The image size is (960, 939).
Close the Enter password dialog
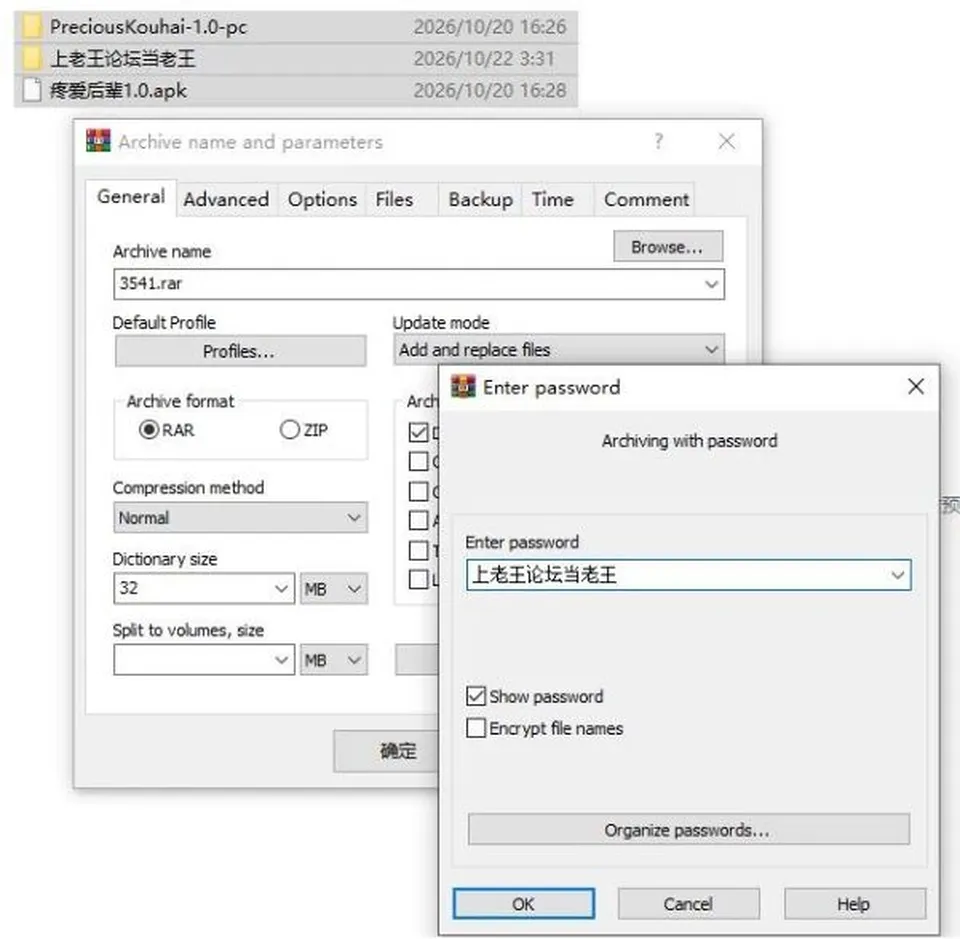(x=915, y=386)
